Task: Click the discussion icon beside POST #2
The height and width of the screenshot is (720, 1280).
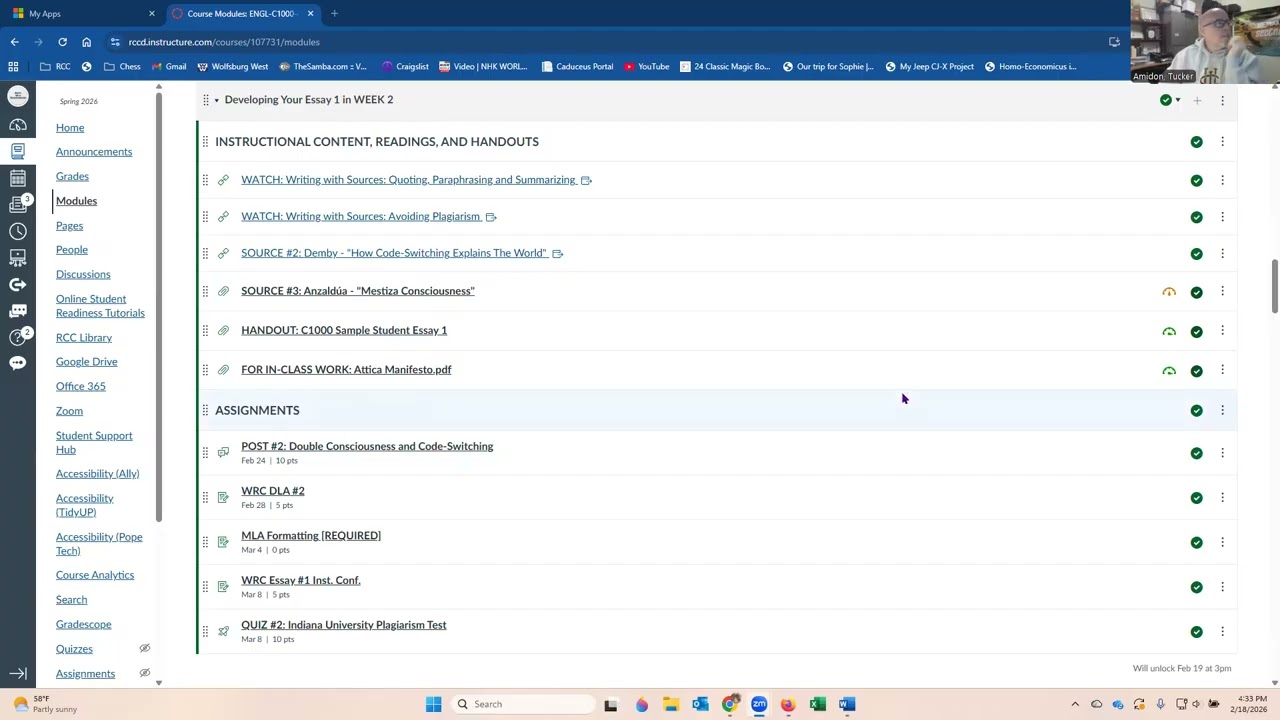Action: tap(223, 452)
